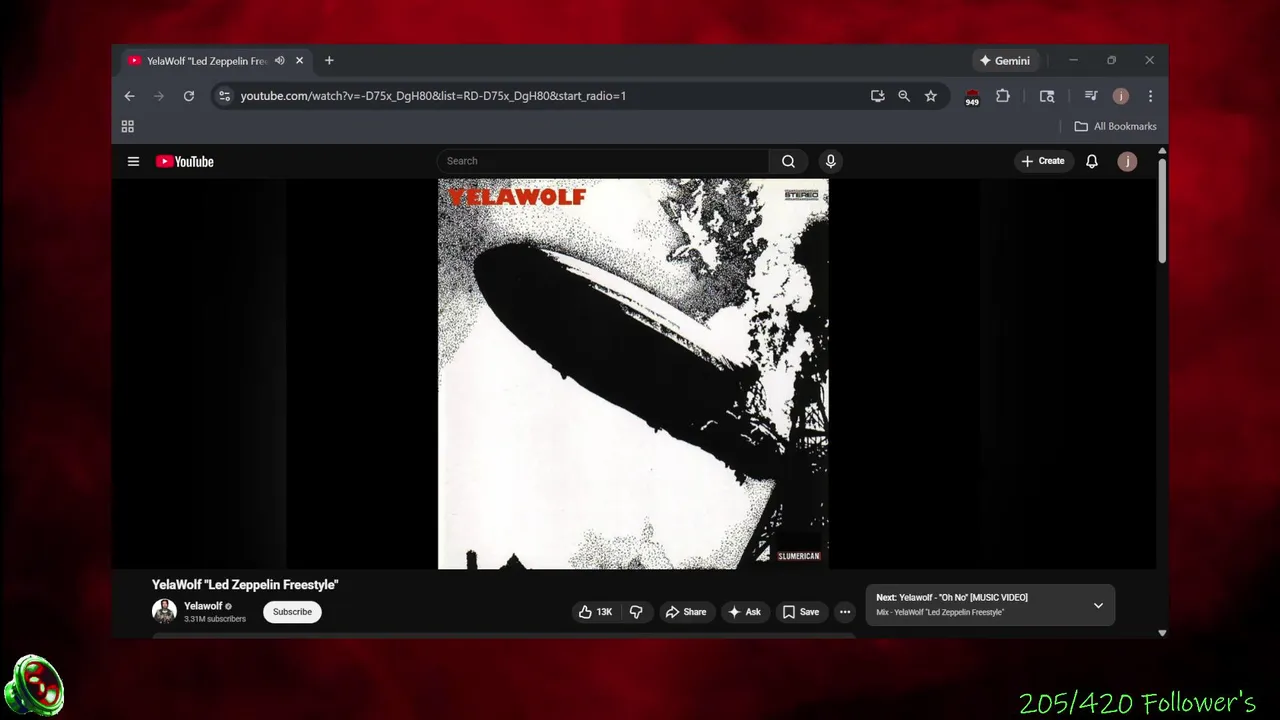Click the YouTube search magnifier button

coord(788,161)
